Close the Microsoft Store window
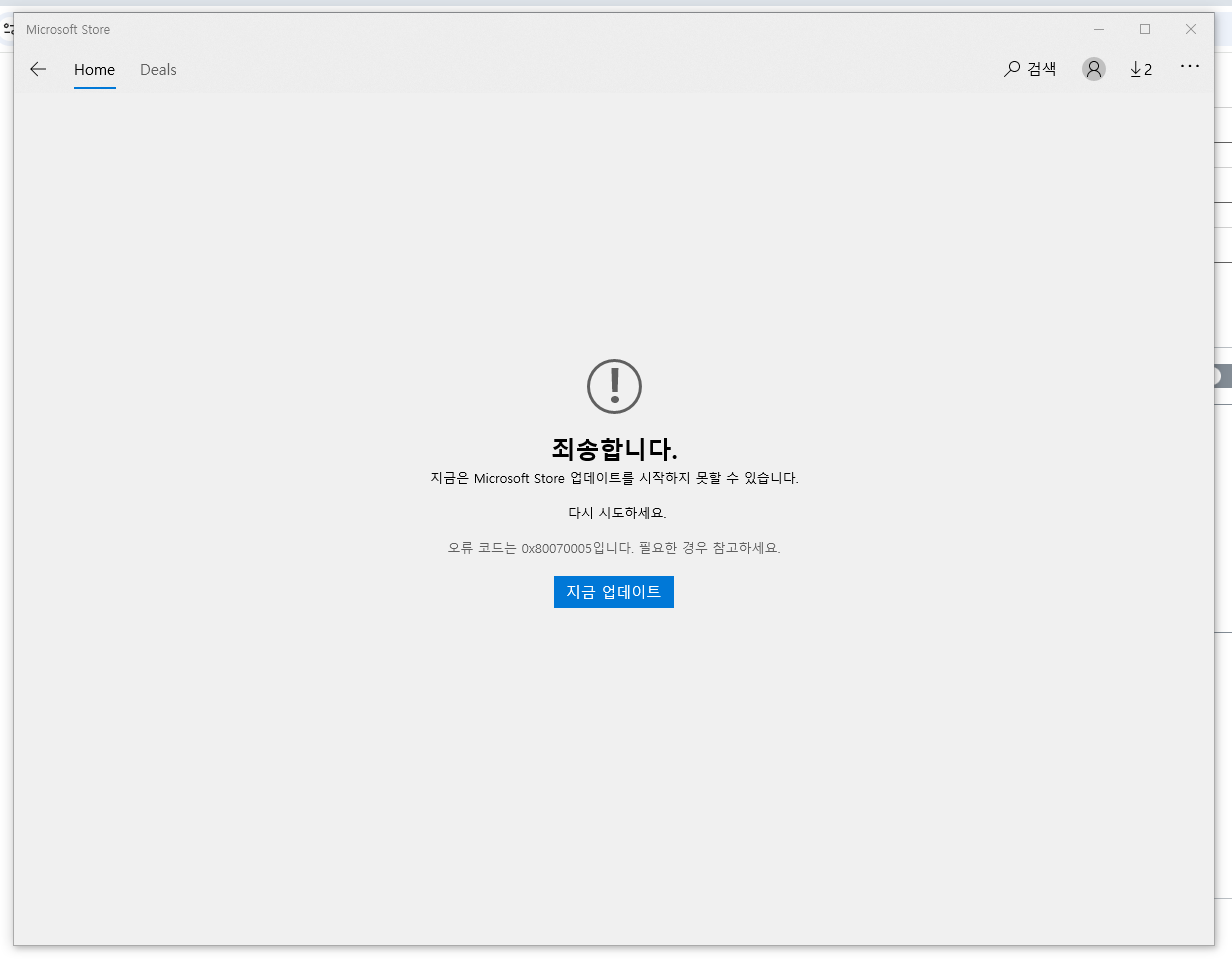The width and height of the screenshot is (1232, 965). coord(1191,29)
